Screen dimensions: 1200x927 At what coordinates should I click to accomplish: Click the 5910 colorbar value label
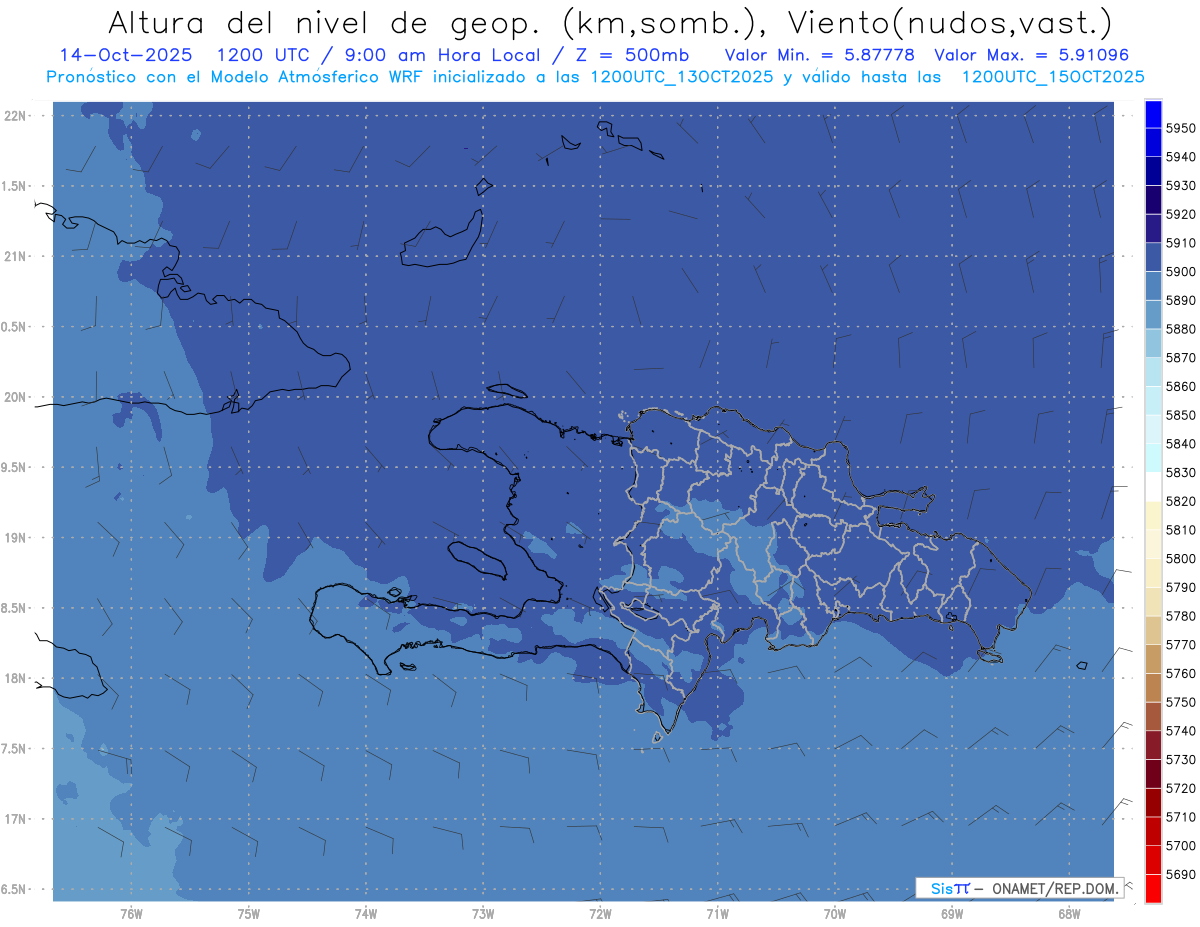1181,243
